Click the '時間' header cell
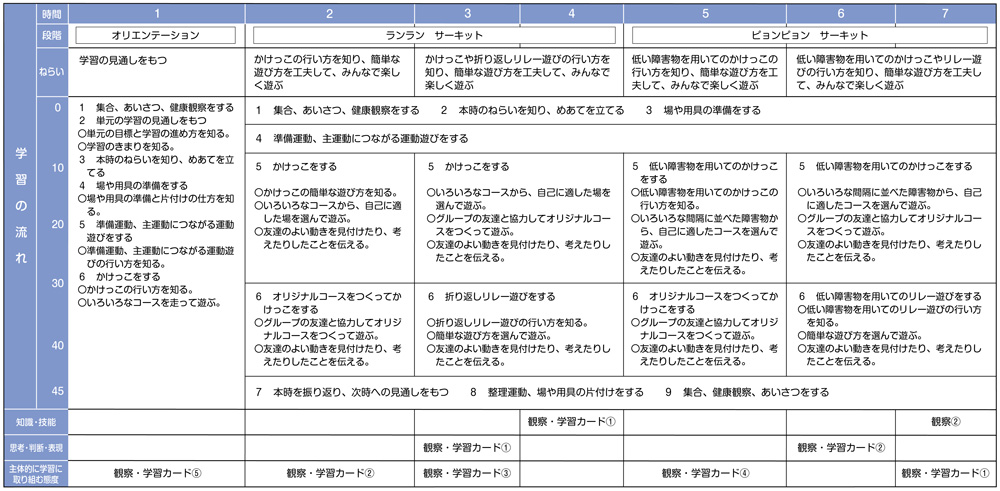The width and height of the screenshot is (1000, 491). (x=52, y=13)
